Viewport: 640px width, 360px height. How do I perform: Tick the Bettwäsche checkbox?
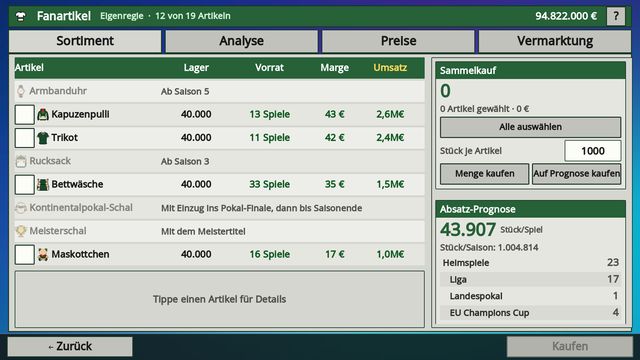coord(24,184)
